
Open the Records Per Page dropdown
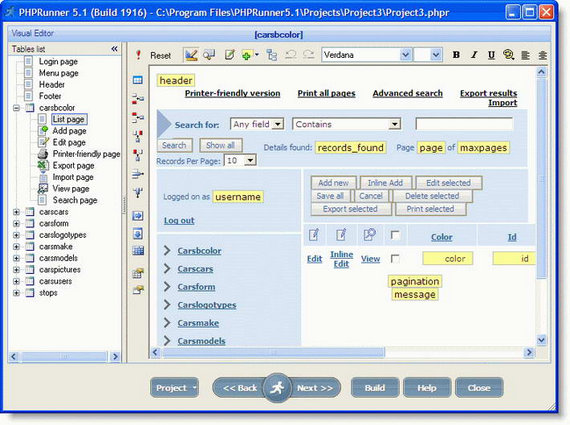coord(250,160)
